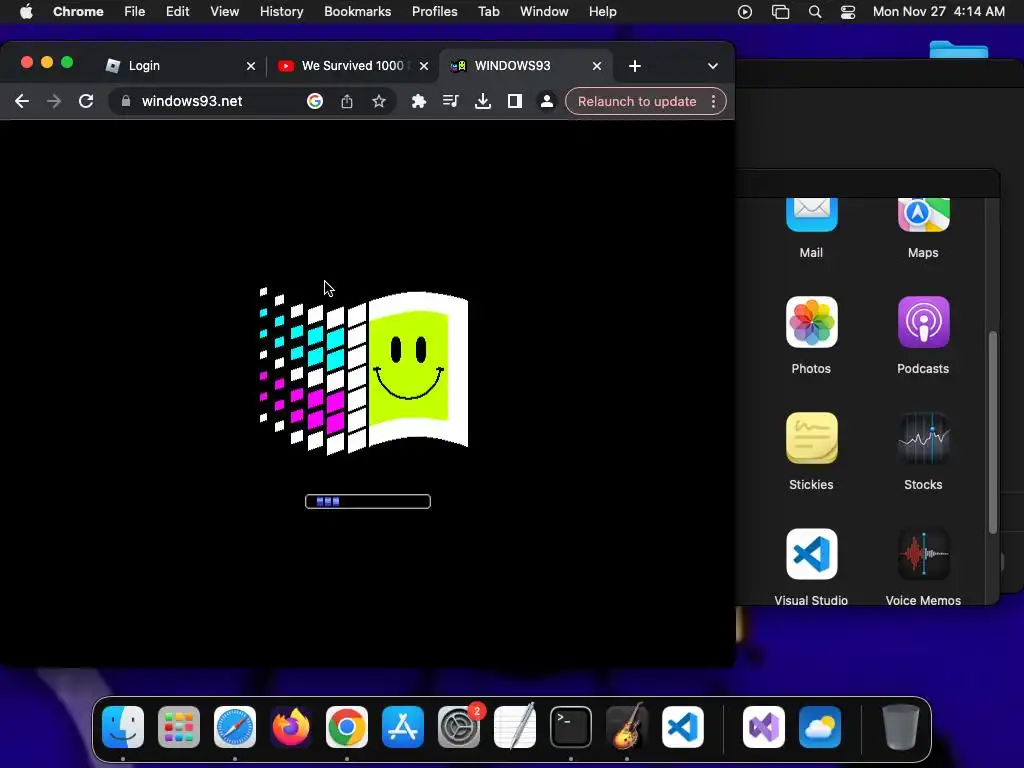The image size is (1024, 768).
Task: Click the date and time clock
Action: pyautogui.click(x=938, y=11)
